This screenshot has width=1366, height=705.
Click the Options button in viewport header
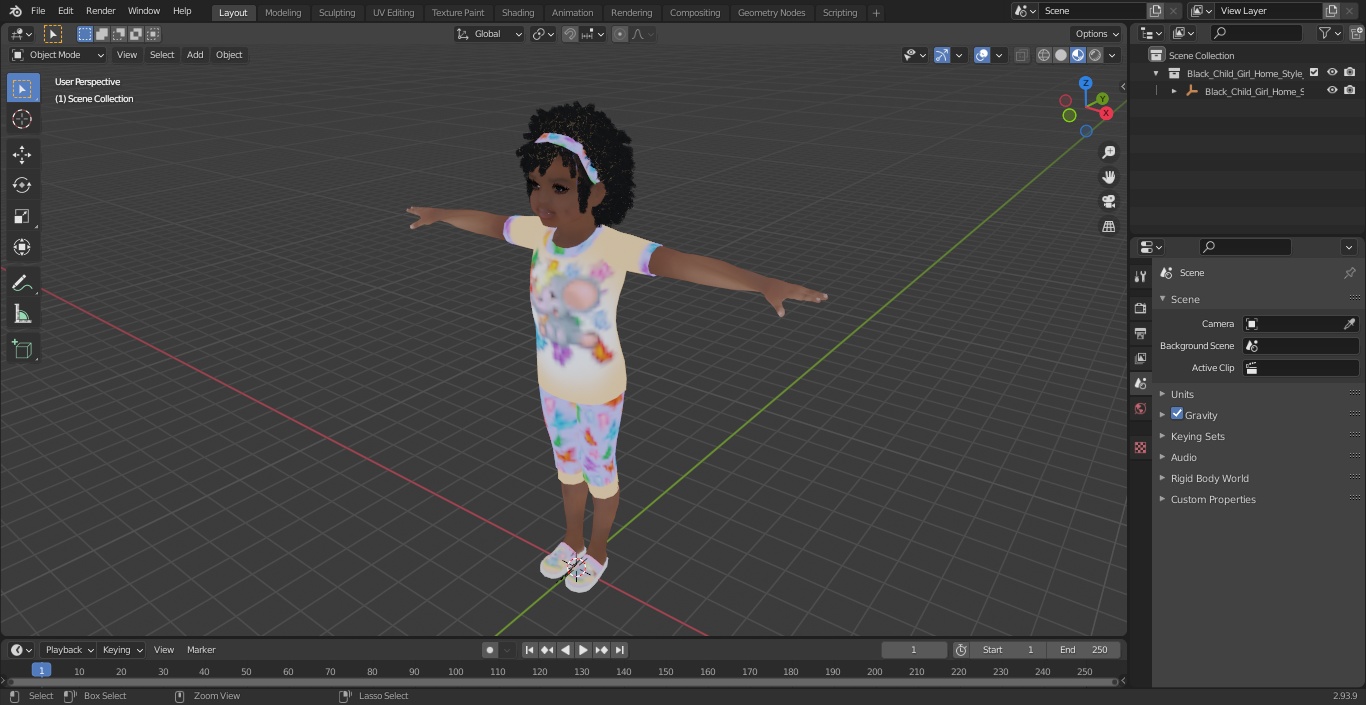[x=1096, y=34]
